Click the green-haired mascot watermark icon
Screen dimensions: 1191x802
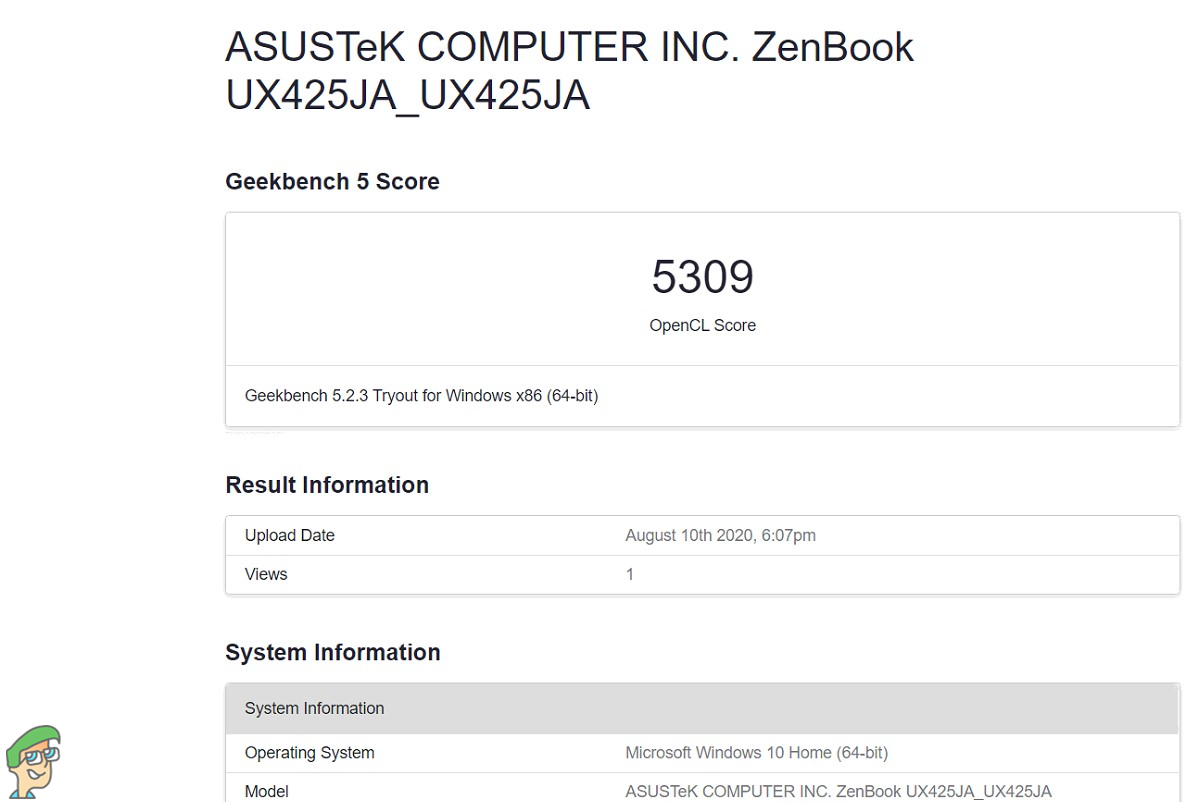[33, 761]
